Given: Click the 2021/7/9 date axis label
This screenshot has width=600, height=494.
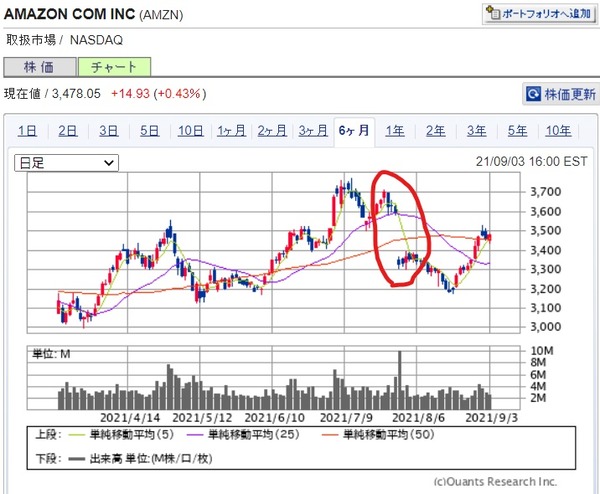Looking at the screenshot, I should coord(346,417).
